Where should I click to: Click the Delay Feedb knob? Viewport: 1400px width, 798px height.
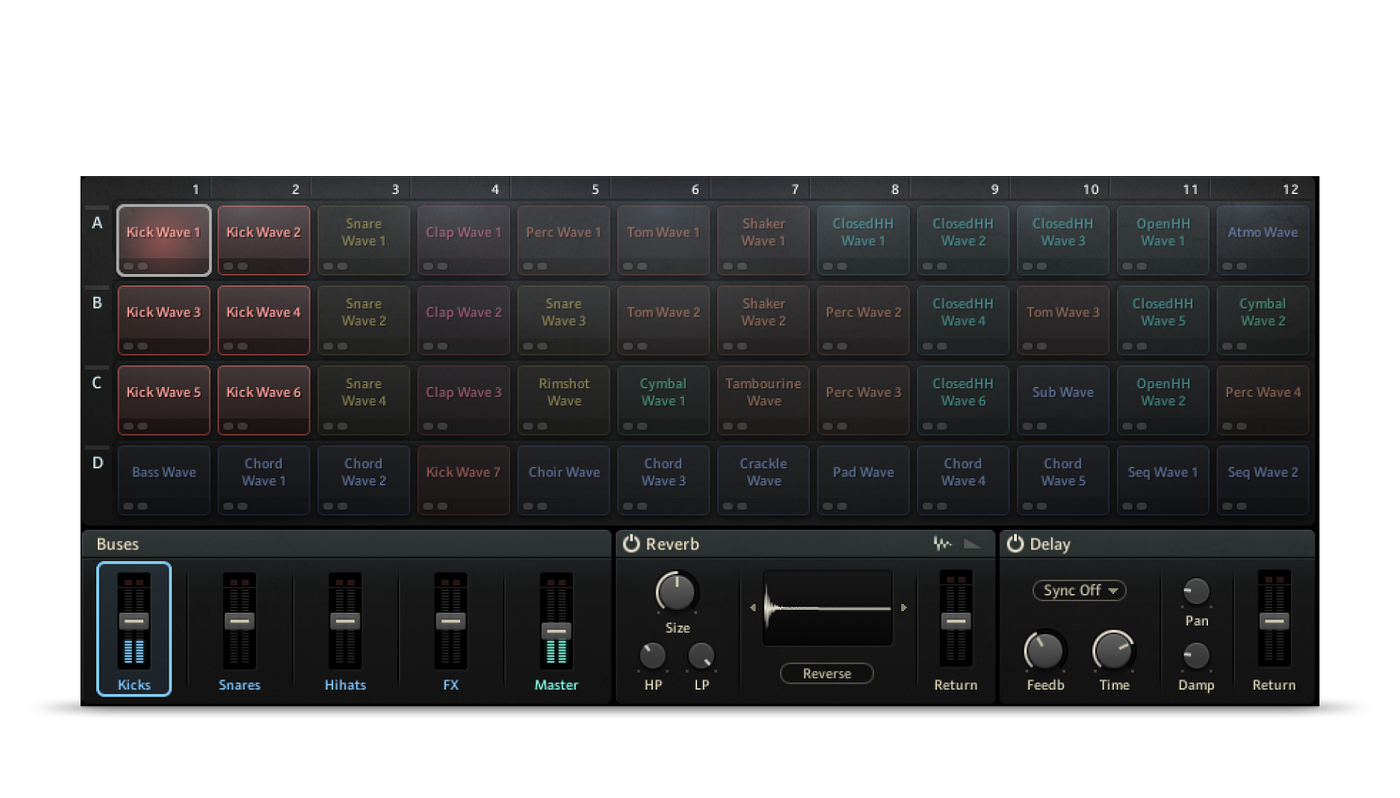point(1045,651)
